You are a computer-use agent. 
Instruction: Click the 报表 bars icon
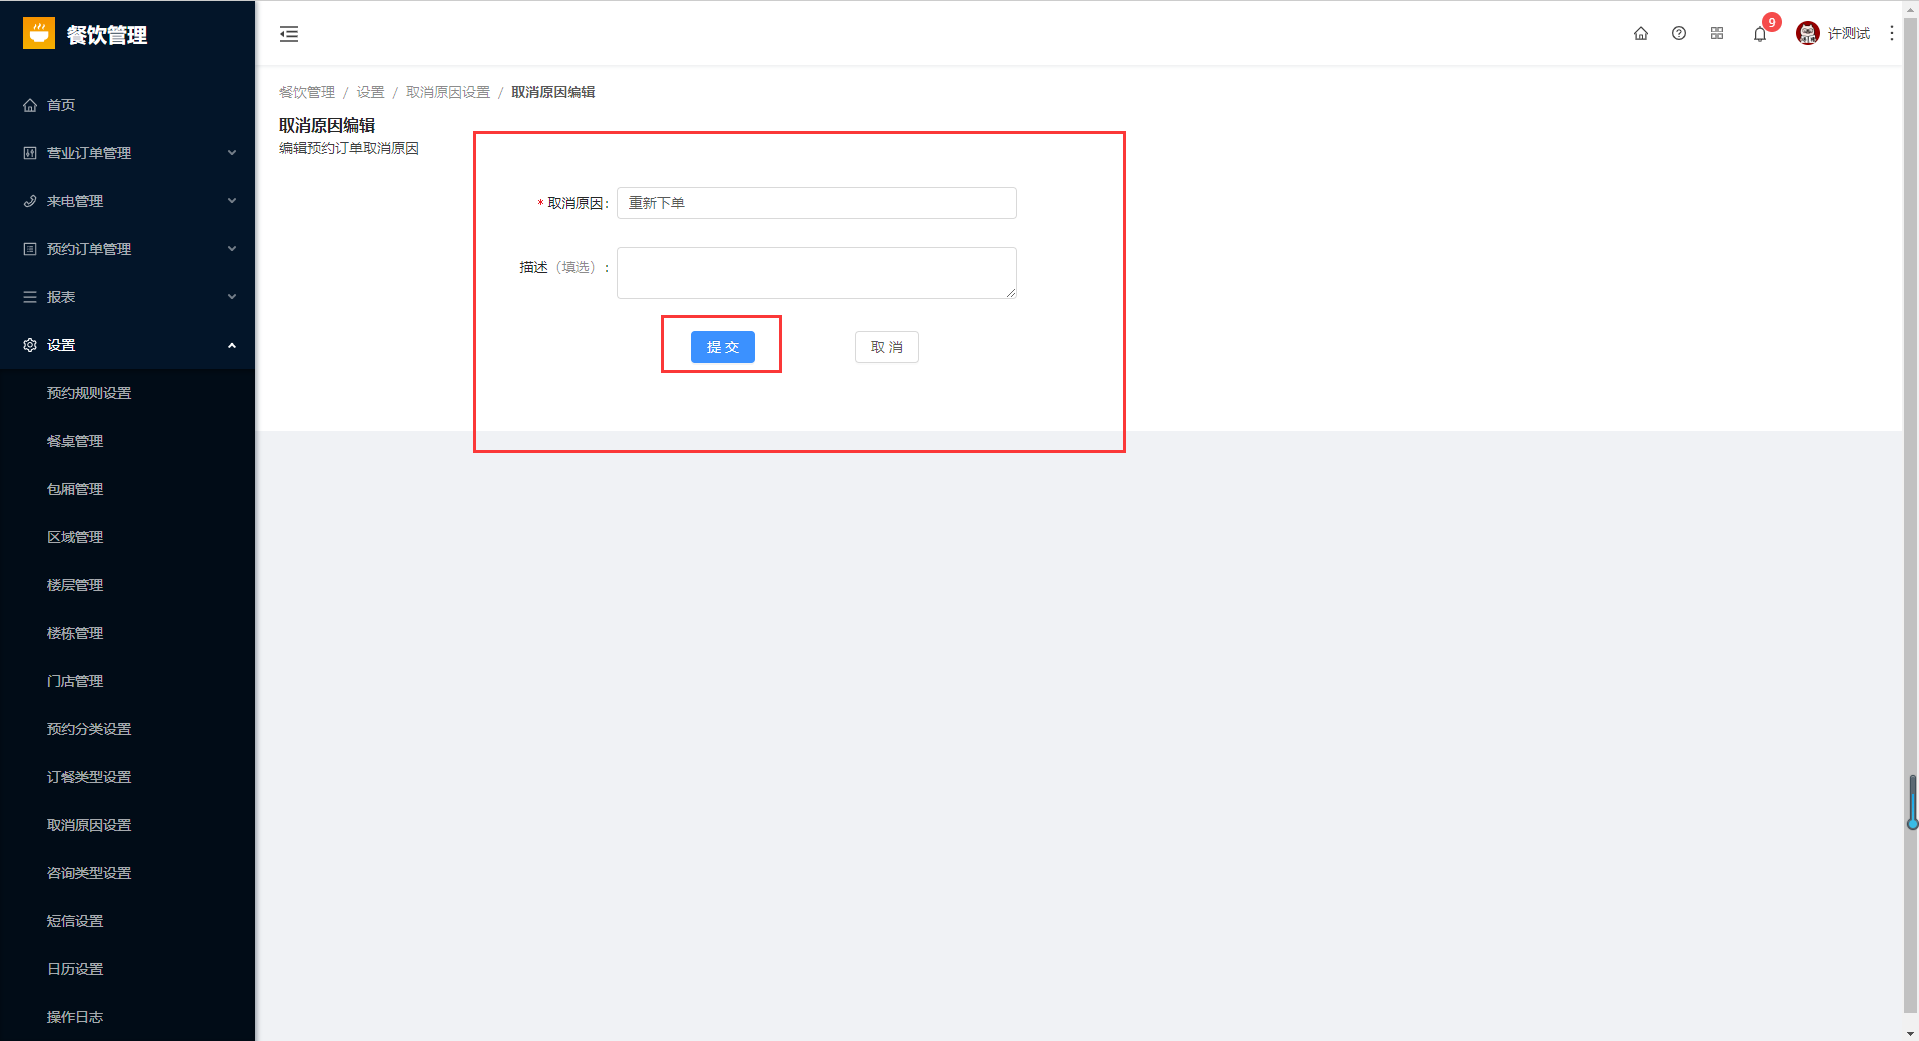click(x=30, y=297)
